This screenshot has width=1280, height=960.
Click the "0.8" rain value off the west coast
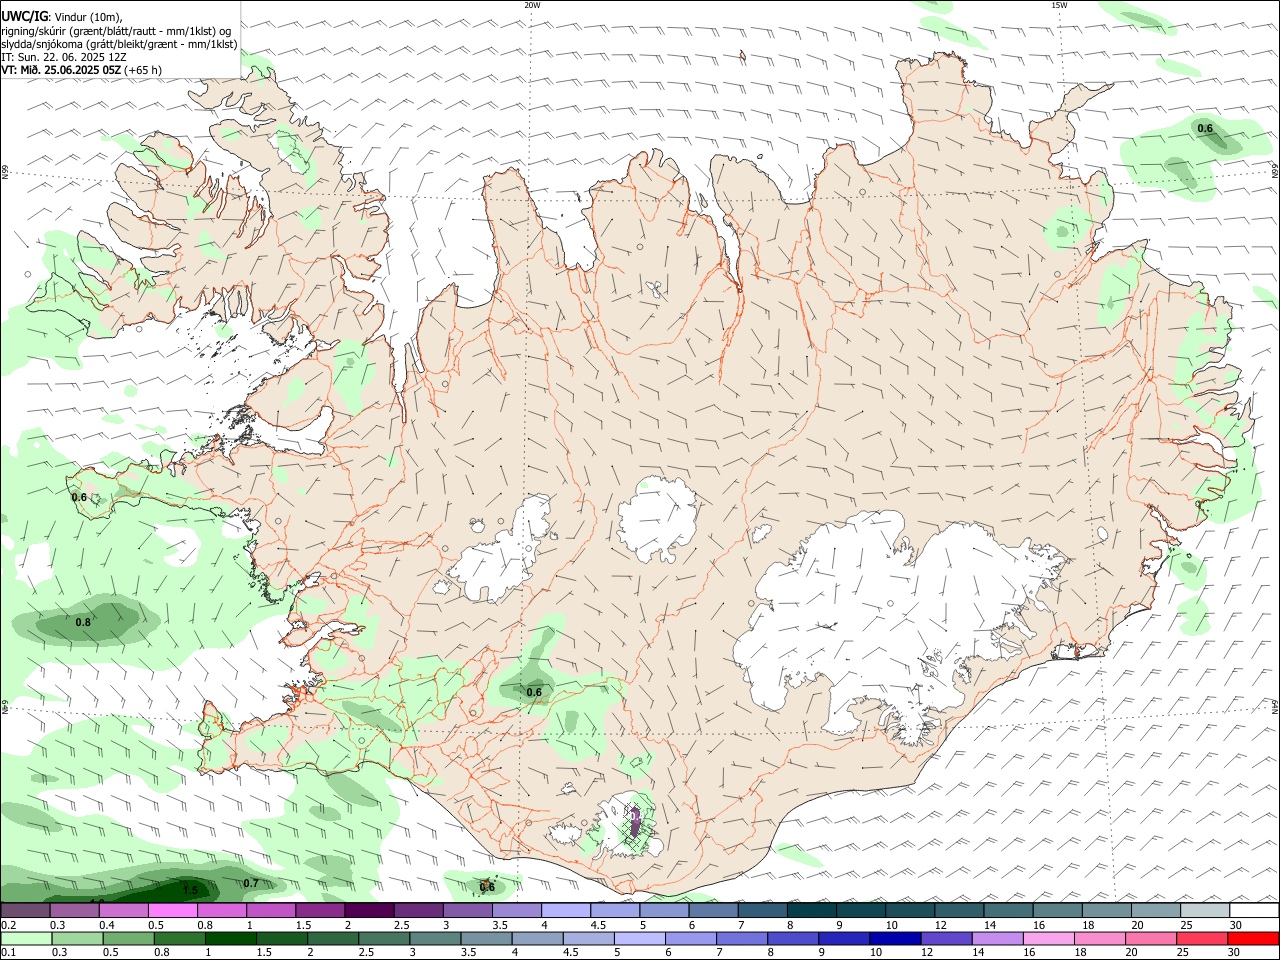pyautogui.click(x=83, y=622)
